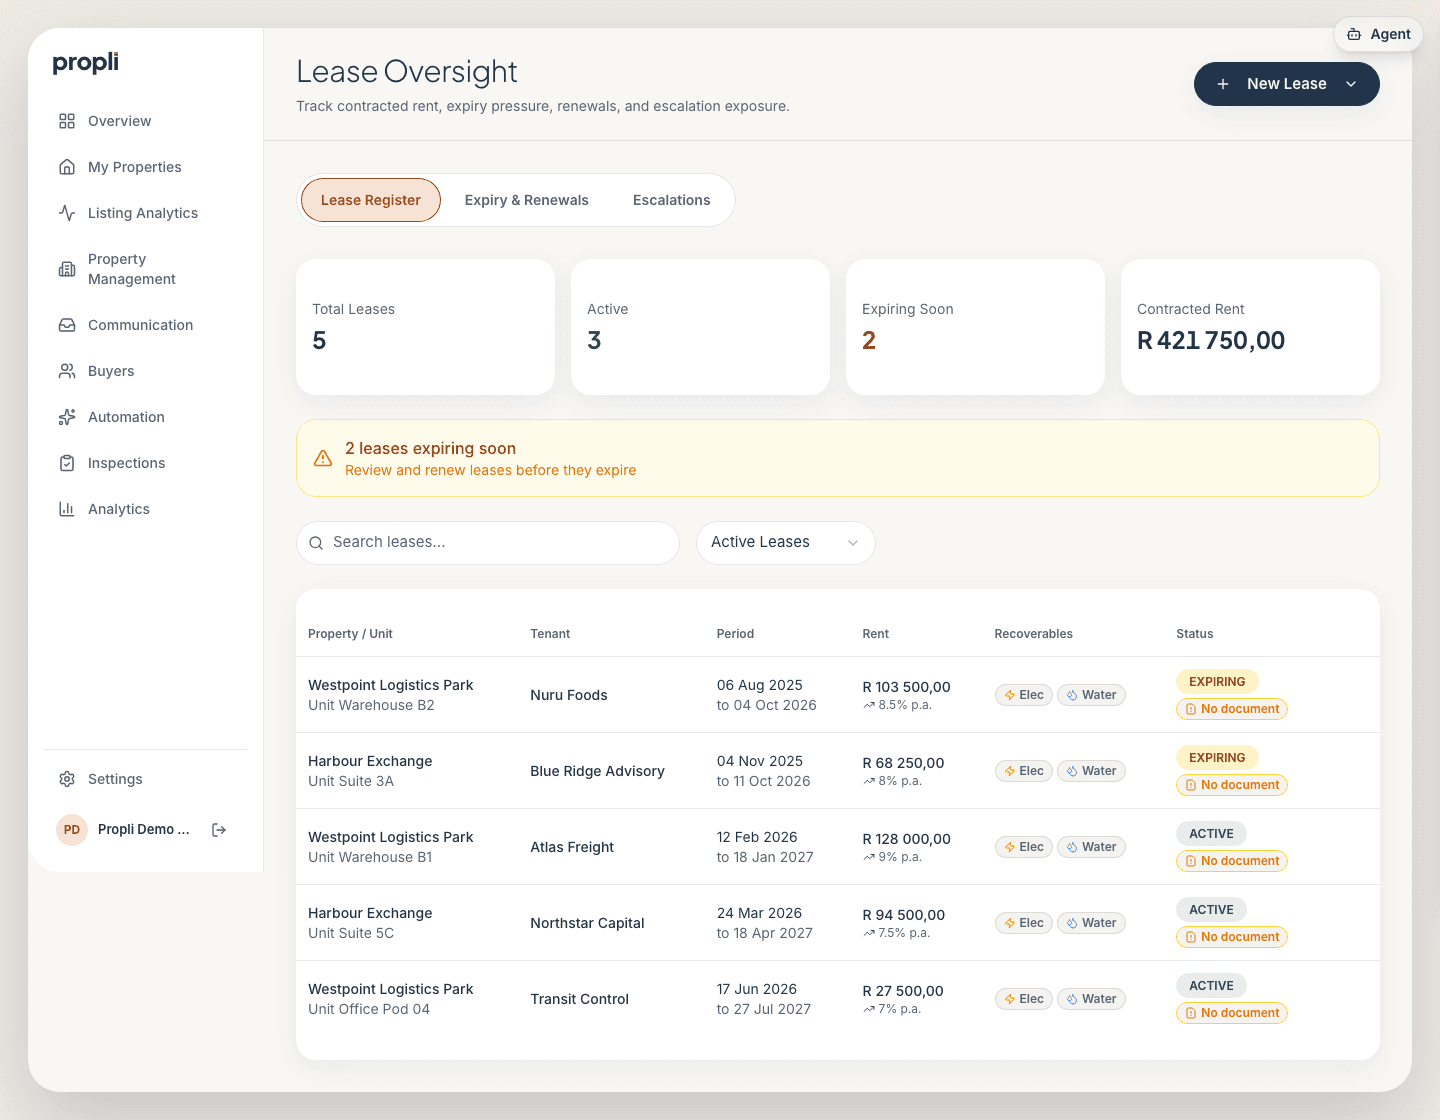The height and width of the screenshot is (1120, 1440).
Task: Click the Water chip for Northstar Capital
Action: 1091,923
